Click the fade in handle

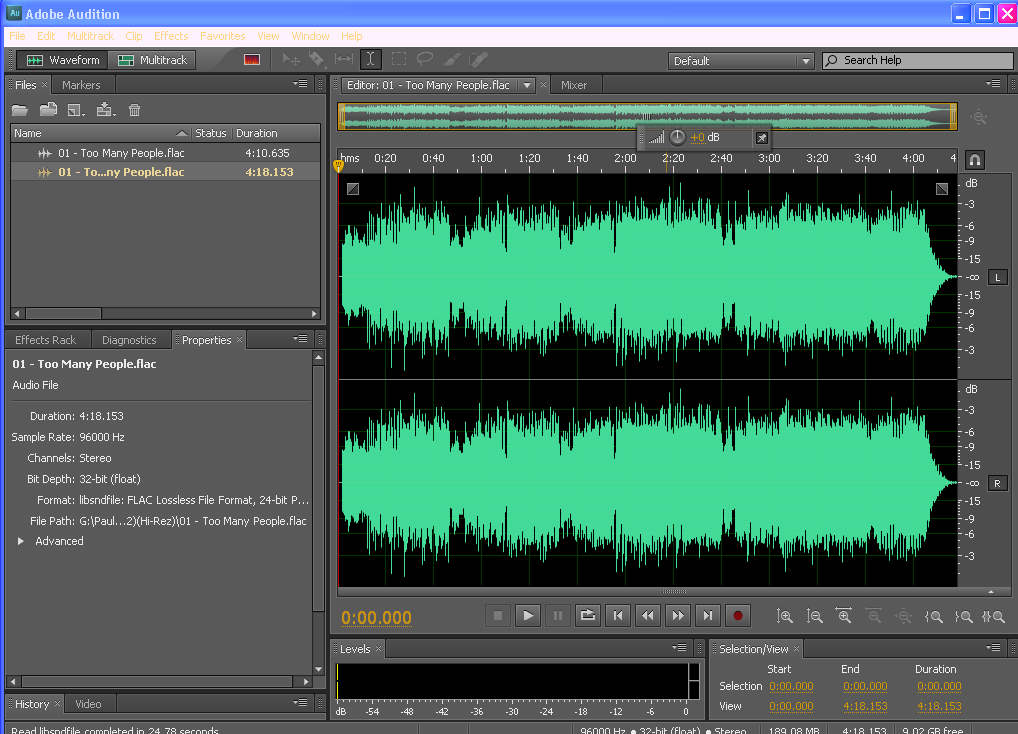tap(353, 189)
